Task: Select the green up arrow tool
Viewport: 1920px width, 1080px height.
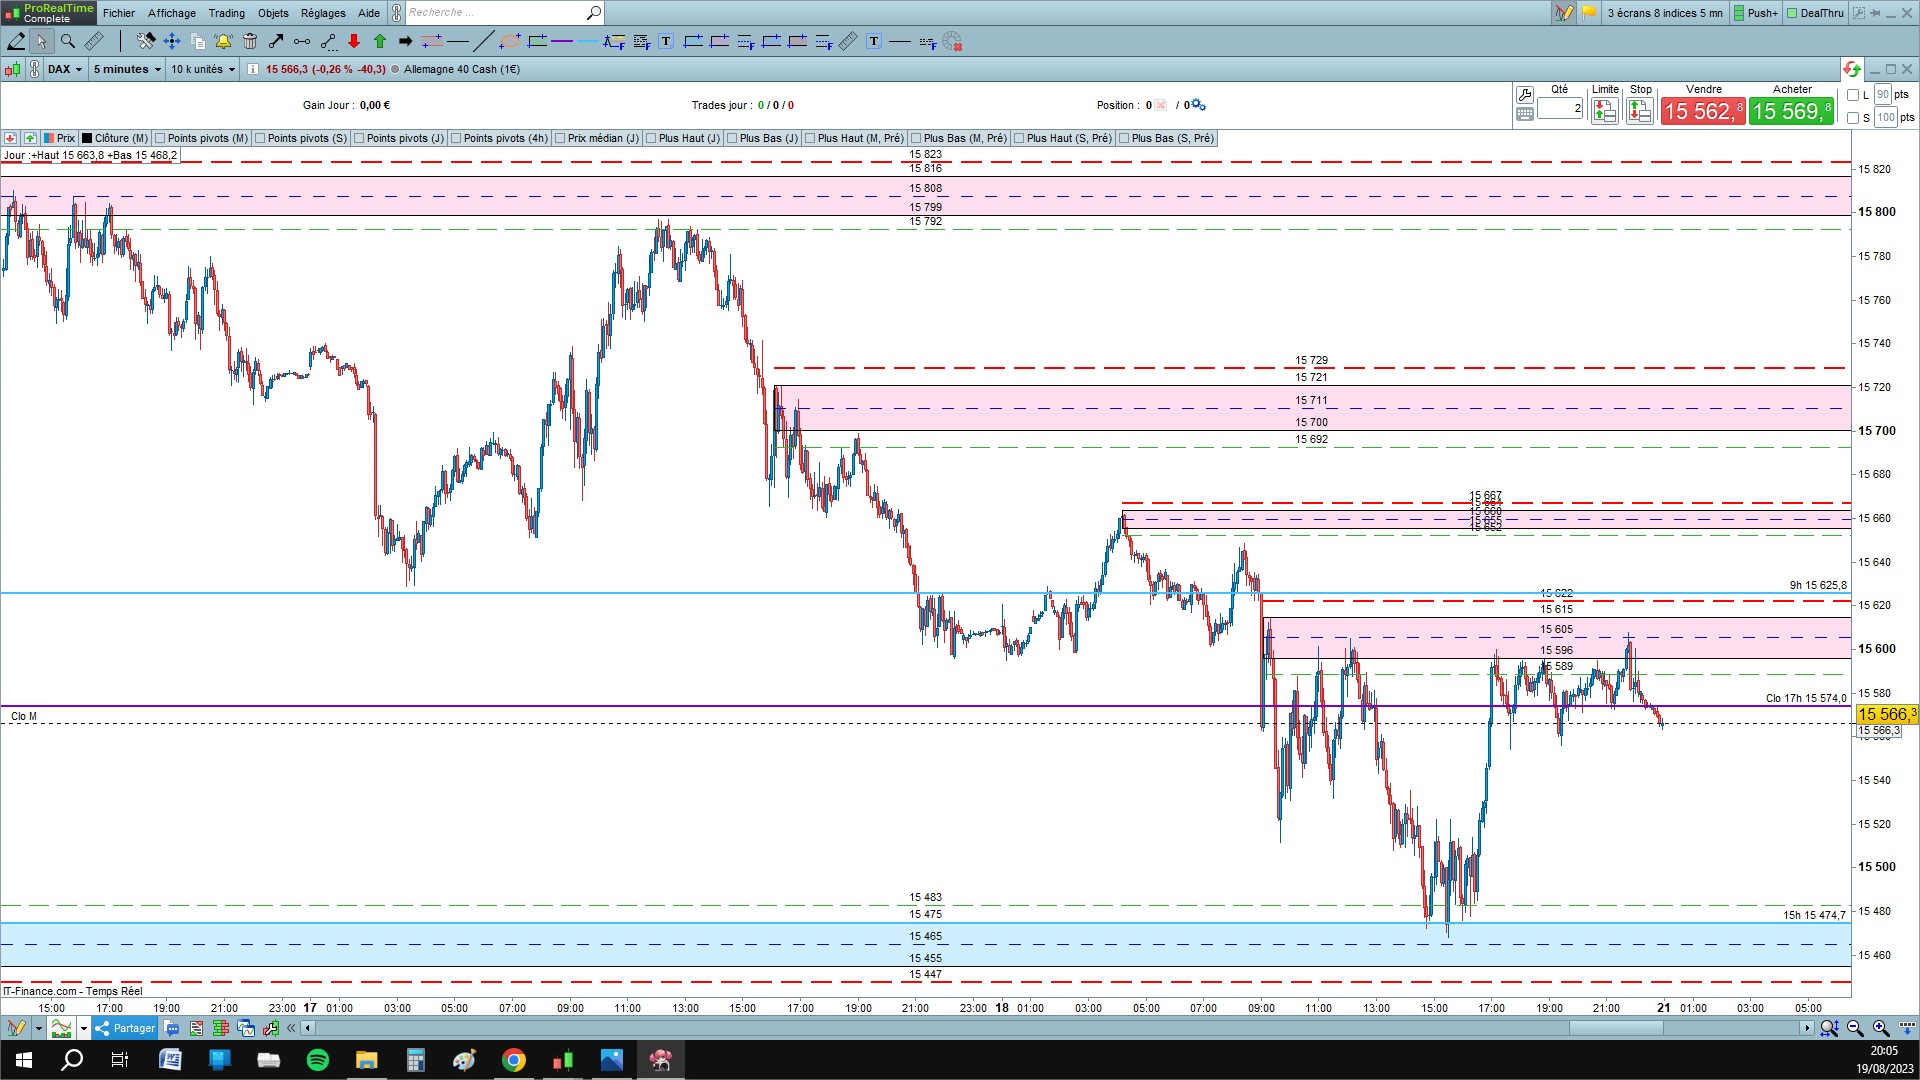Action: click(x=380, y=41)
